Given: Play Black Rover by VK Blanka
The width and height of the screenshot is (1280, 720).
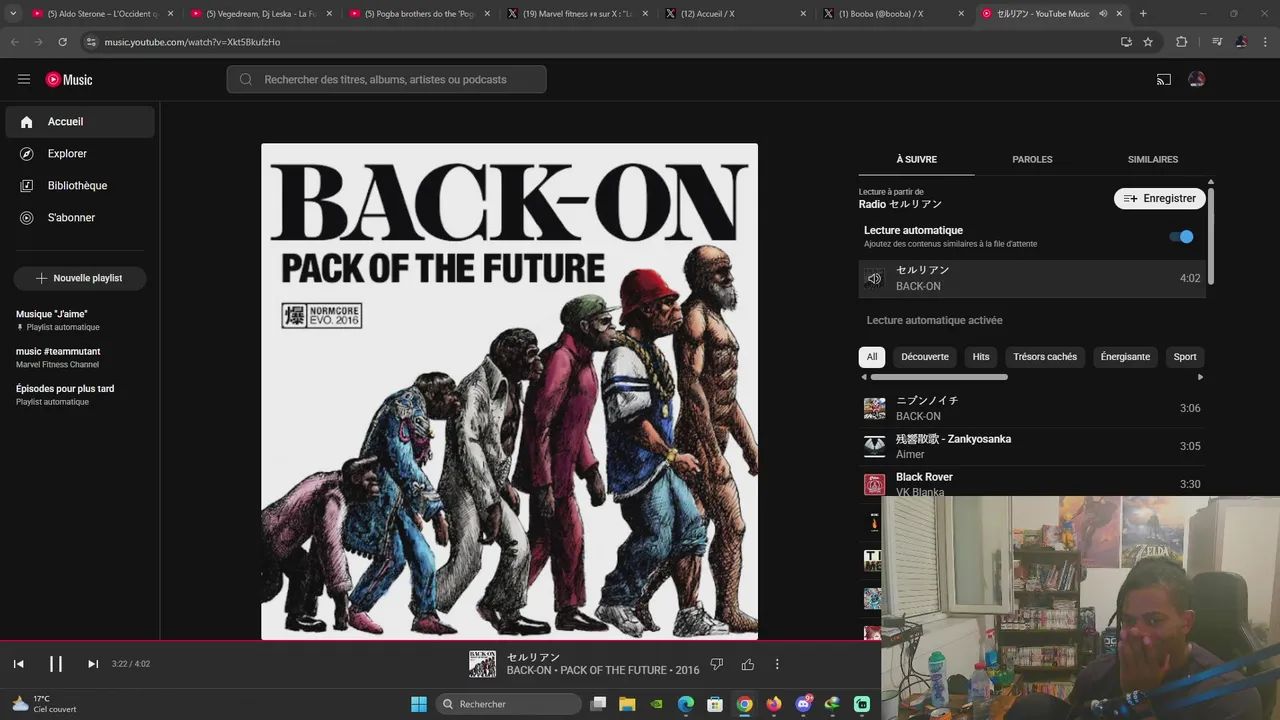Looking at the screenshot, I should coord(1032,484).
